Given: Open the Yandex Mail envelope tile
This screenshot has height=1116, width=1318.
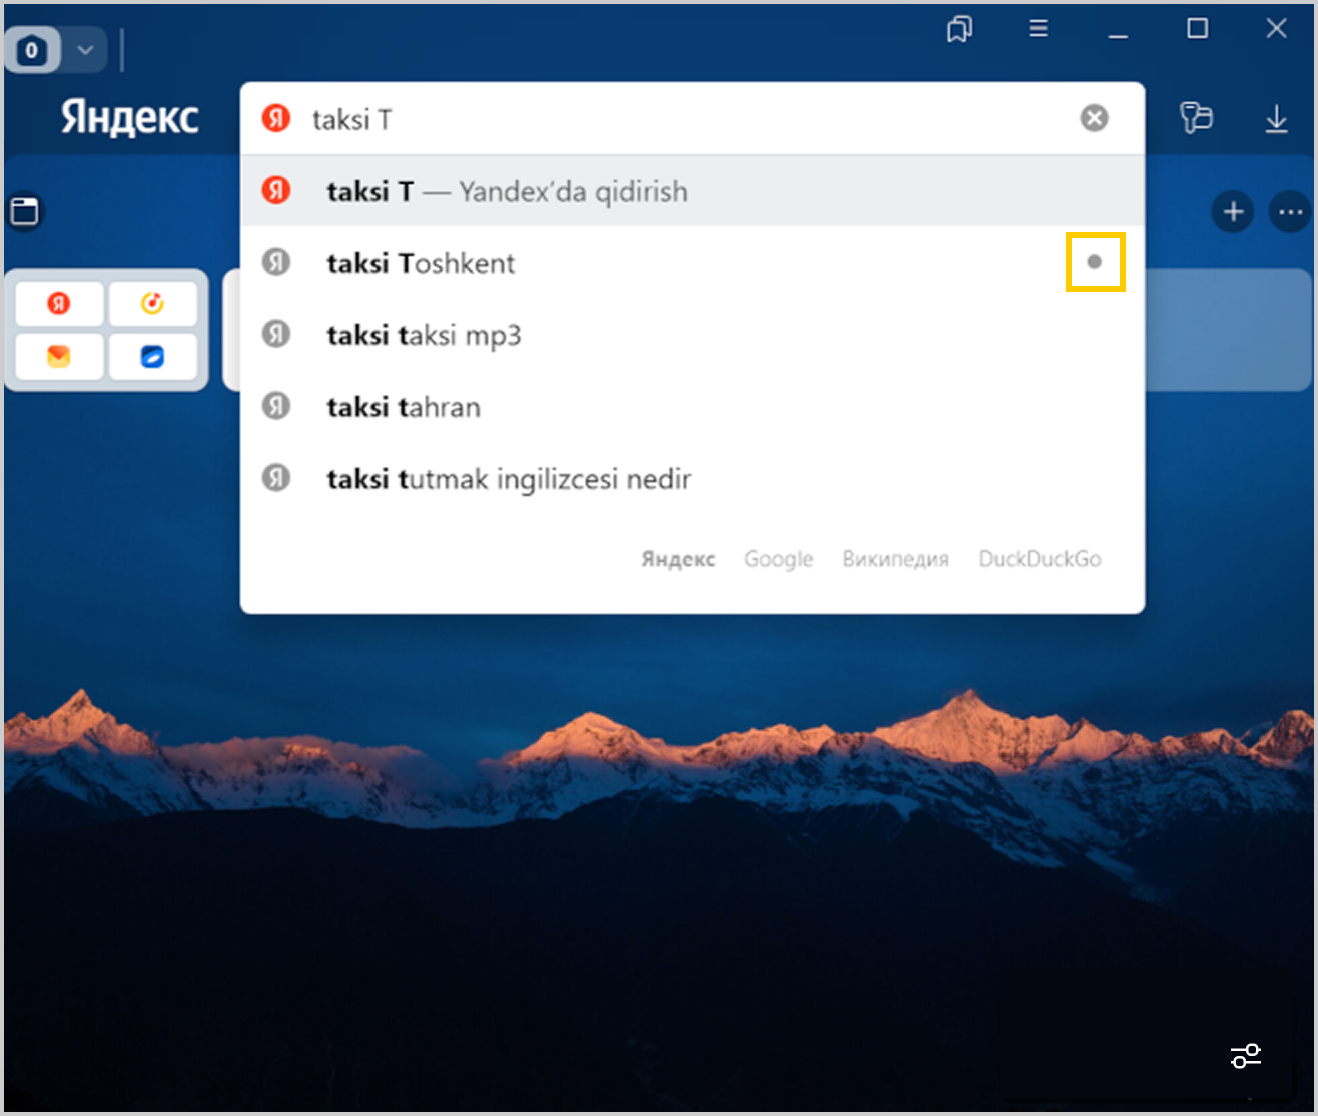Looking at the screenshot, I should point(59,356).
